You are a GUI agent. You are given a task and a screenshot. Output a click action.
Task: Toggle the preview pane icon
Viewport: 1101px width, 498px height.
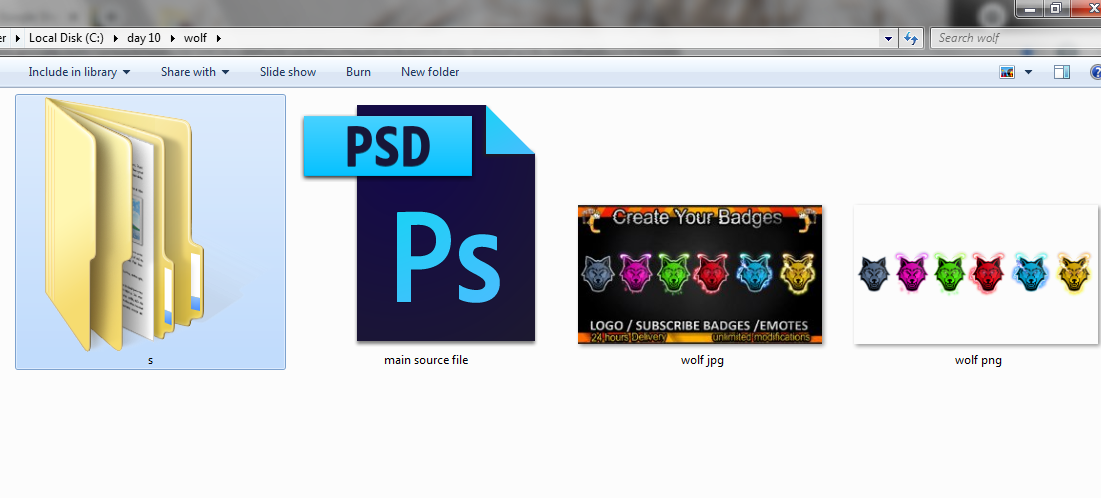pyautogui.click(x=1062, y=72)
